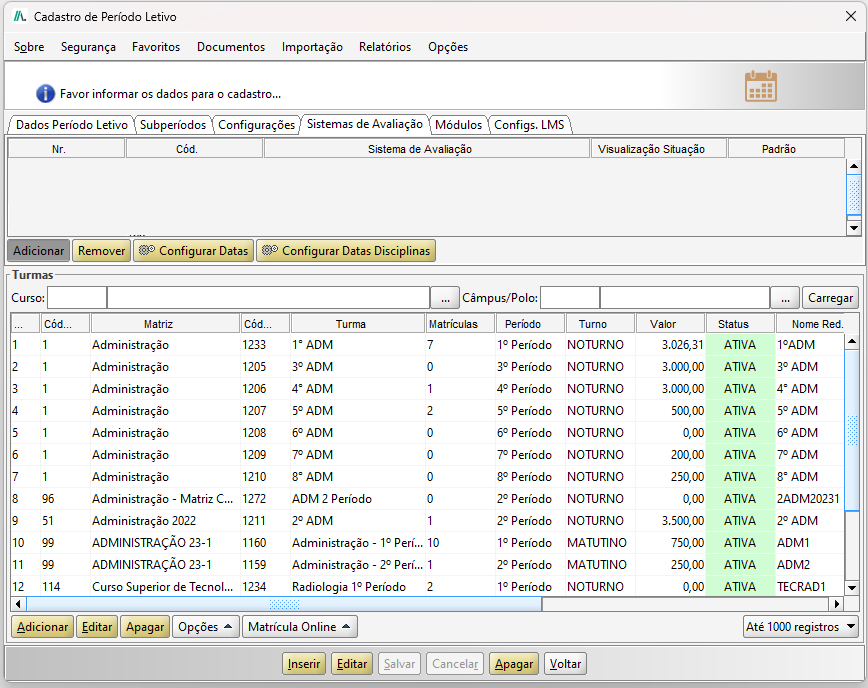The height and width of the screenshot is (688, 868).
Task: Open the Documentos menu
Action: coord(231,47)
